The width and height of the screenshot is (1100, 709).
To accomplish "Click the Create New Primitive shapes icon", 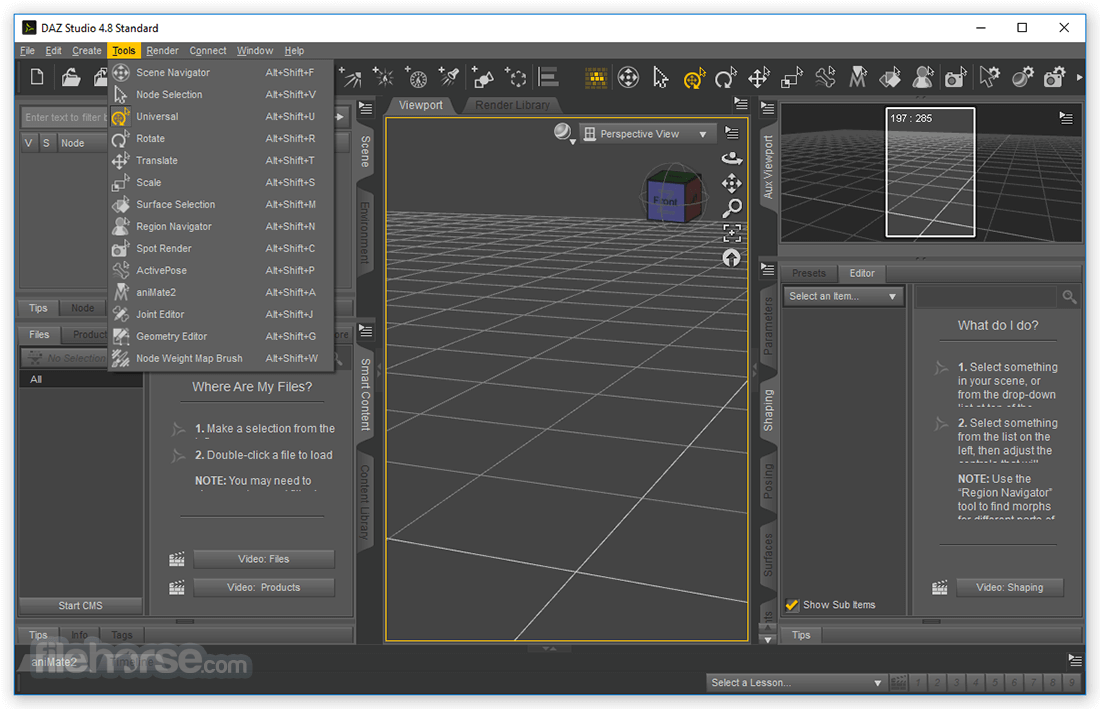I will coord(483,77).
